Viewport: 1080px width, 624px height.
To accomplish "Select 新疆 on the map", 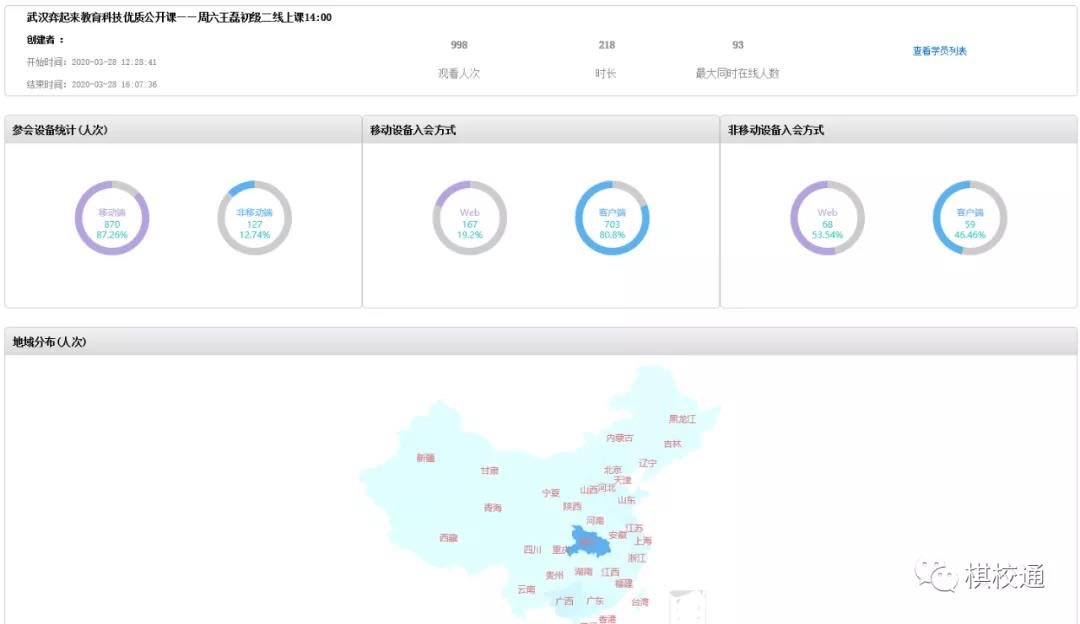I will [x=426, y=458].
